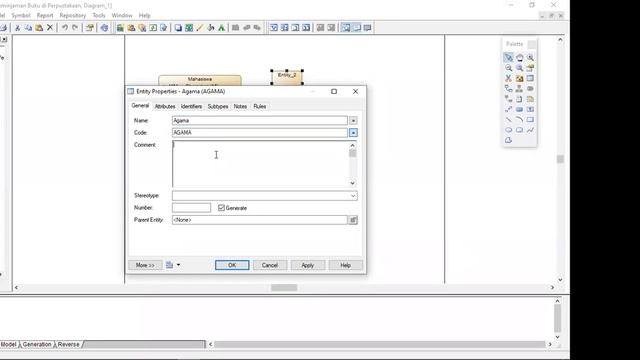Select the Grabber hand tool in Palette

coord(519,58)
